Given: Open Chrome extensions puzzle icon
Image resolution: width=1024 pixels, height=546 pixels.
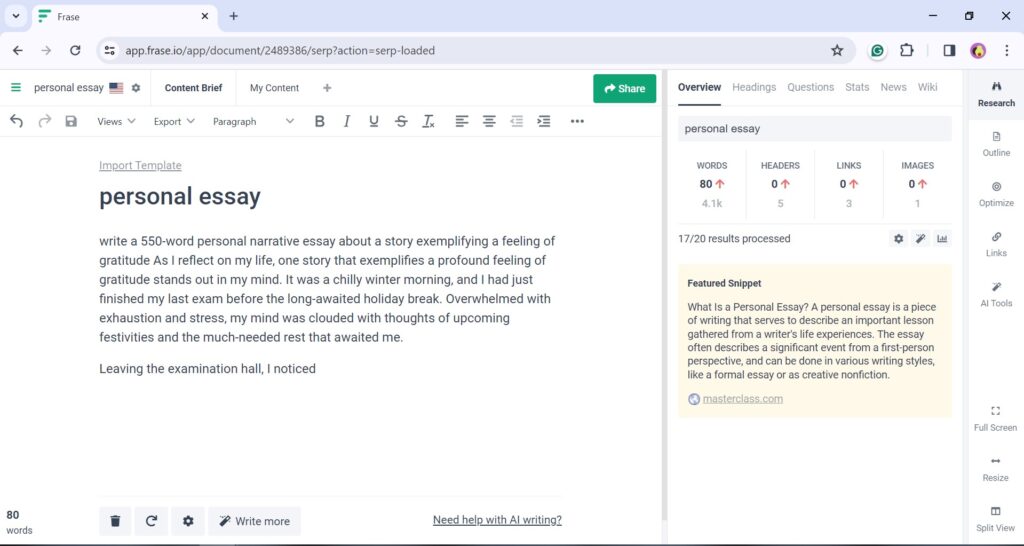Looking at the screenshot, I should [x=906, y=50].
